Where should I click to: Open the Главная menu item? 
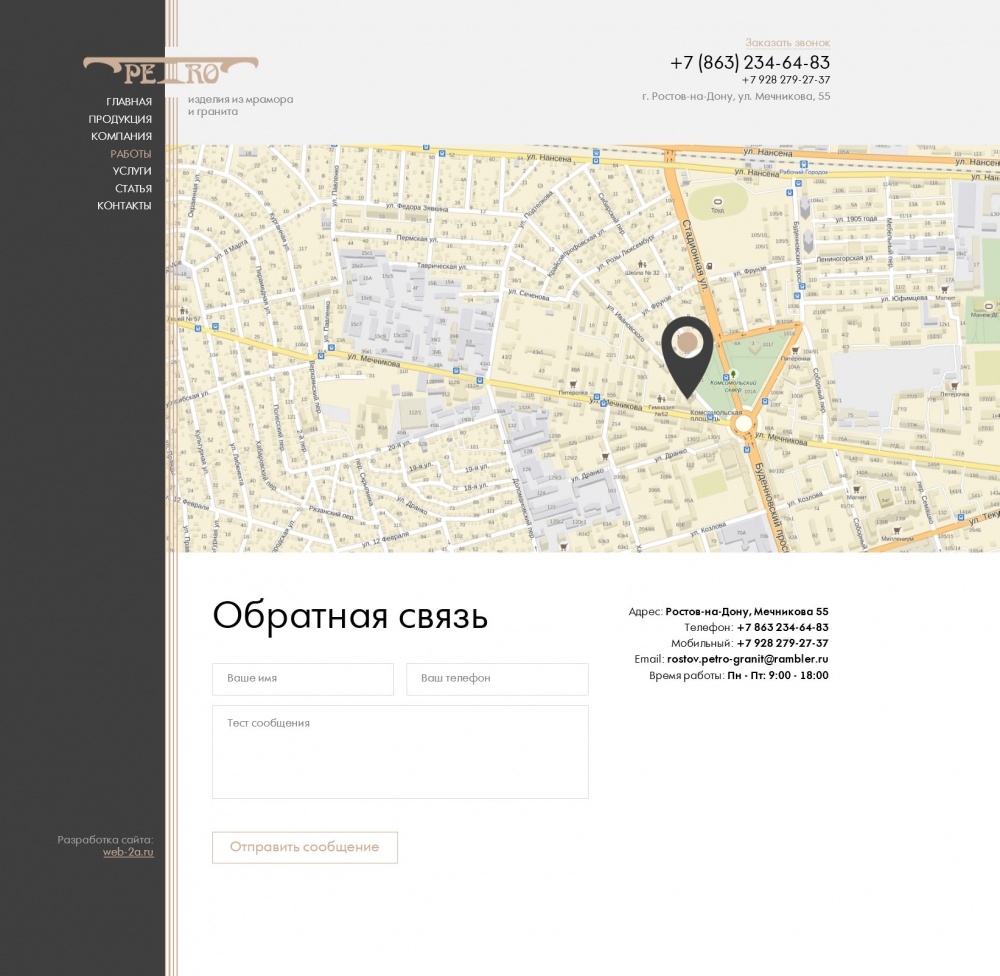[129, 102]
